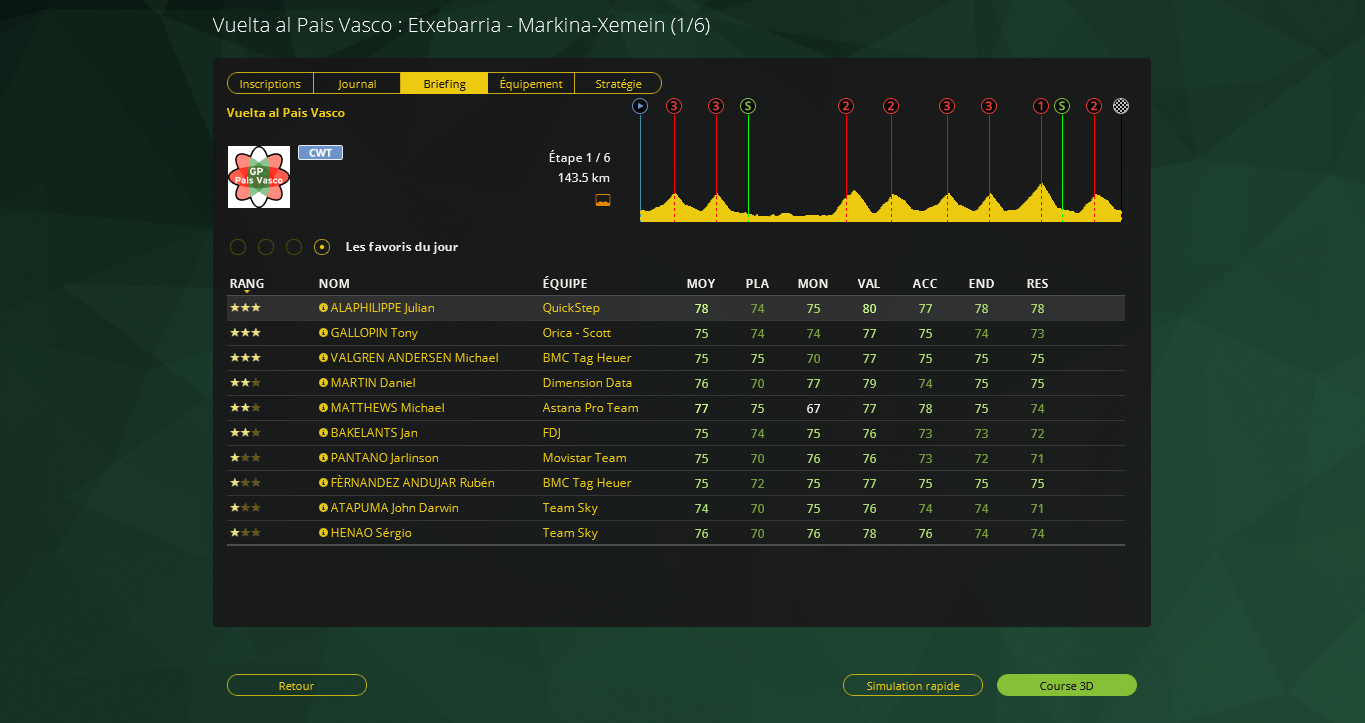This screenshot has height=723, width=1365.
Task: Sort by the RES column header
Action: (x=1037, y=284)
